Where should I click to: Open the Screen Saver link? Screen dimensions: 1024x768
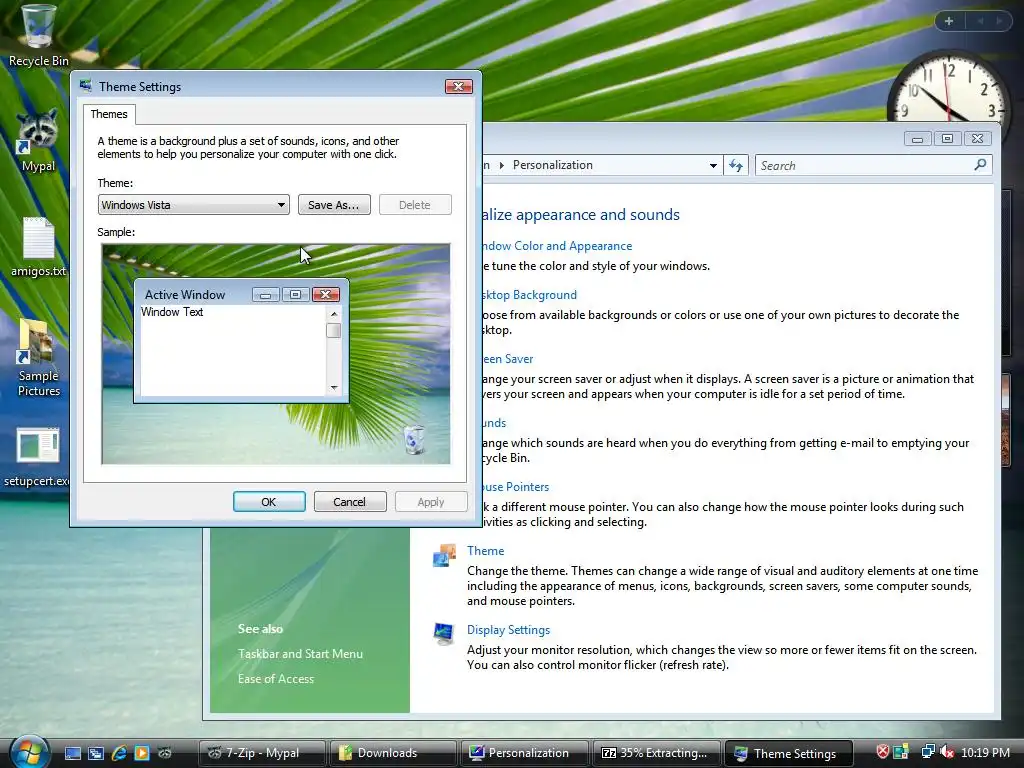[x=507, y=359]
